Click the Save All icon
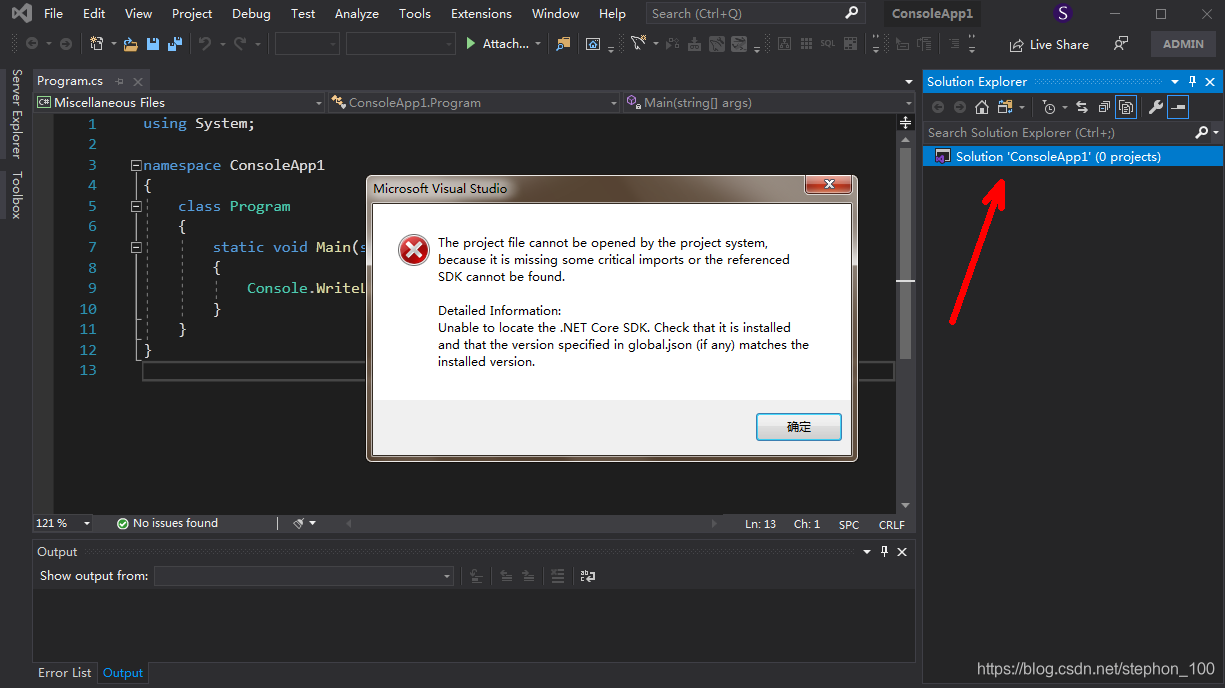 (175, 44)
